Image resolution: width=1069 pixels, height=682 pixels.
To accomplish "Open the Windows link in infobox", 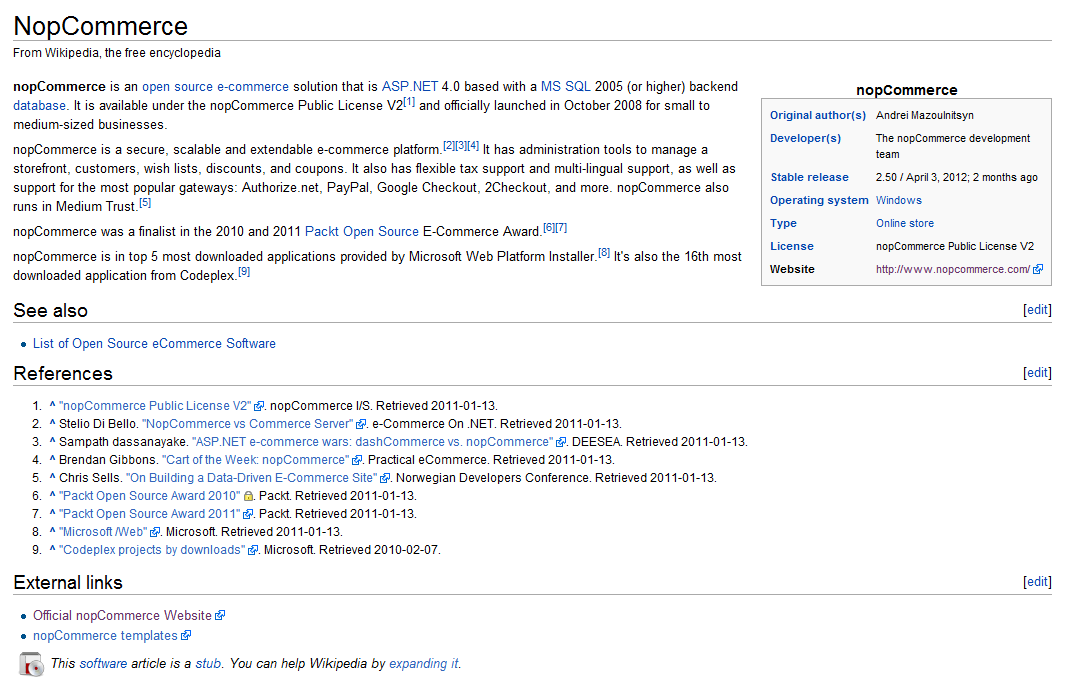I will (x=899, y=201).
